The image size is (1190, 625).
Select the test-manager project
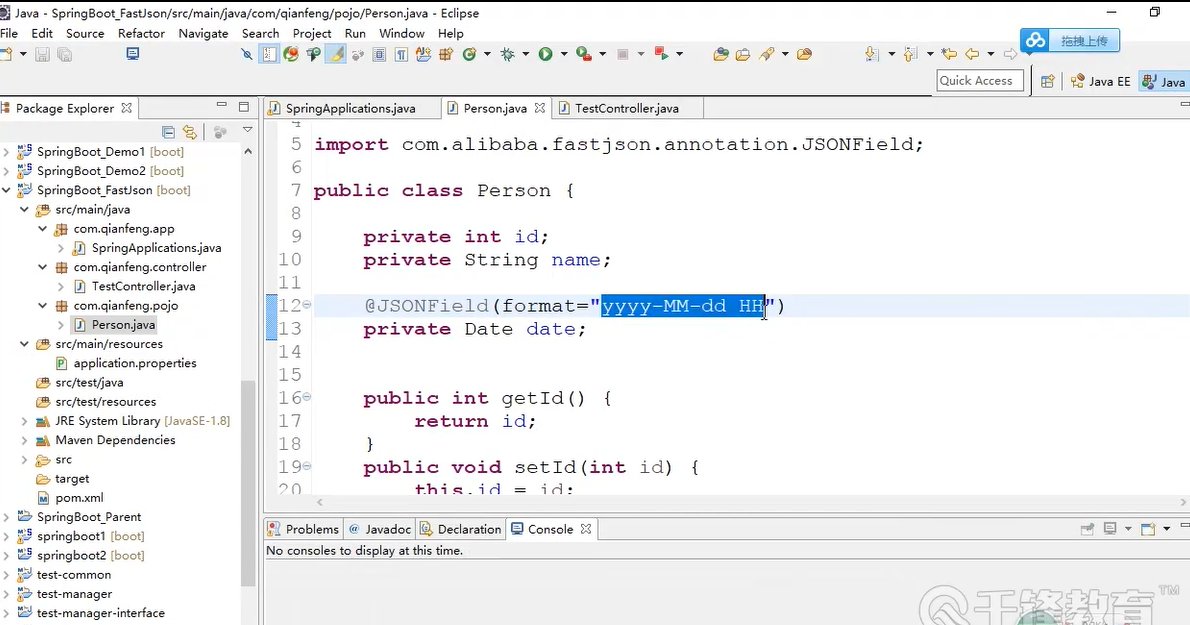tap(74, 594)
